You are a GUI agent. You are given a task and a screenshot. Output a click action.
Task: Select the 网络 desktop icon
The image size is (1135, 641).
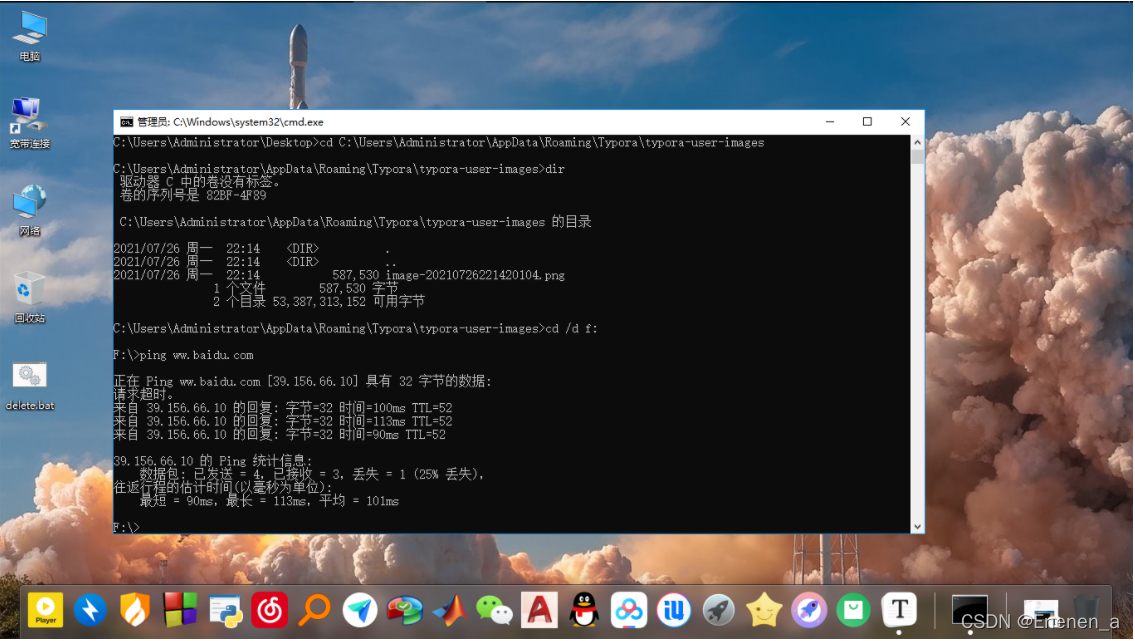[x=29, y=205]
